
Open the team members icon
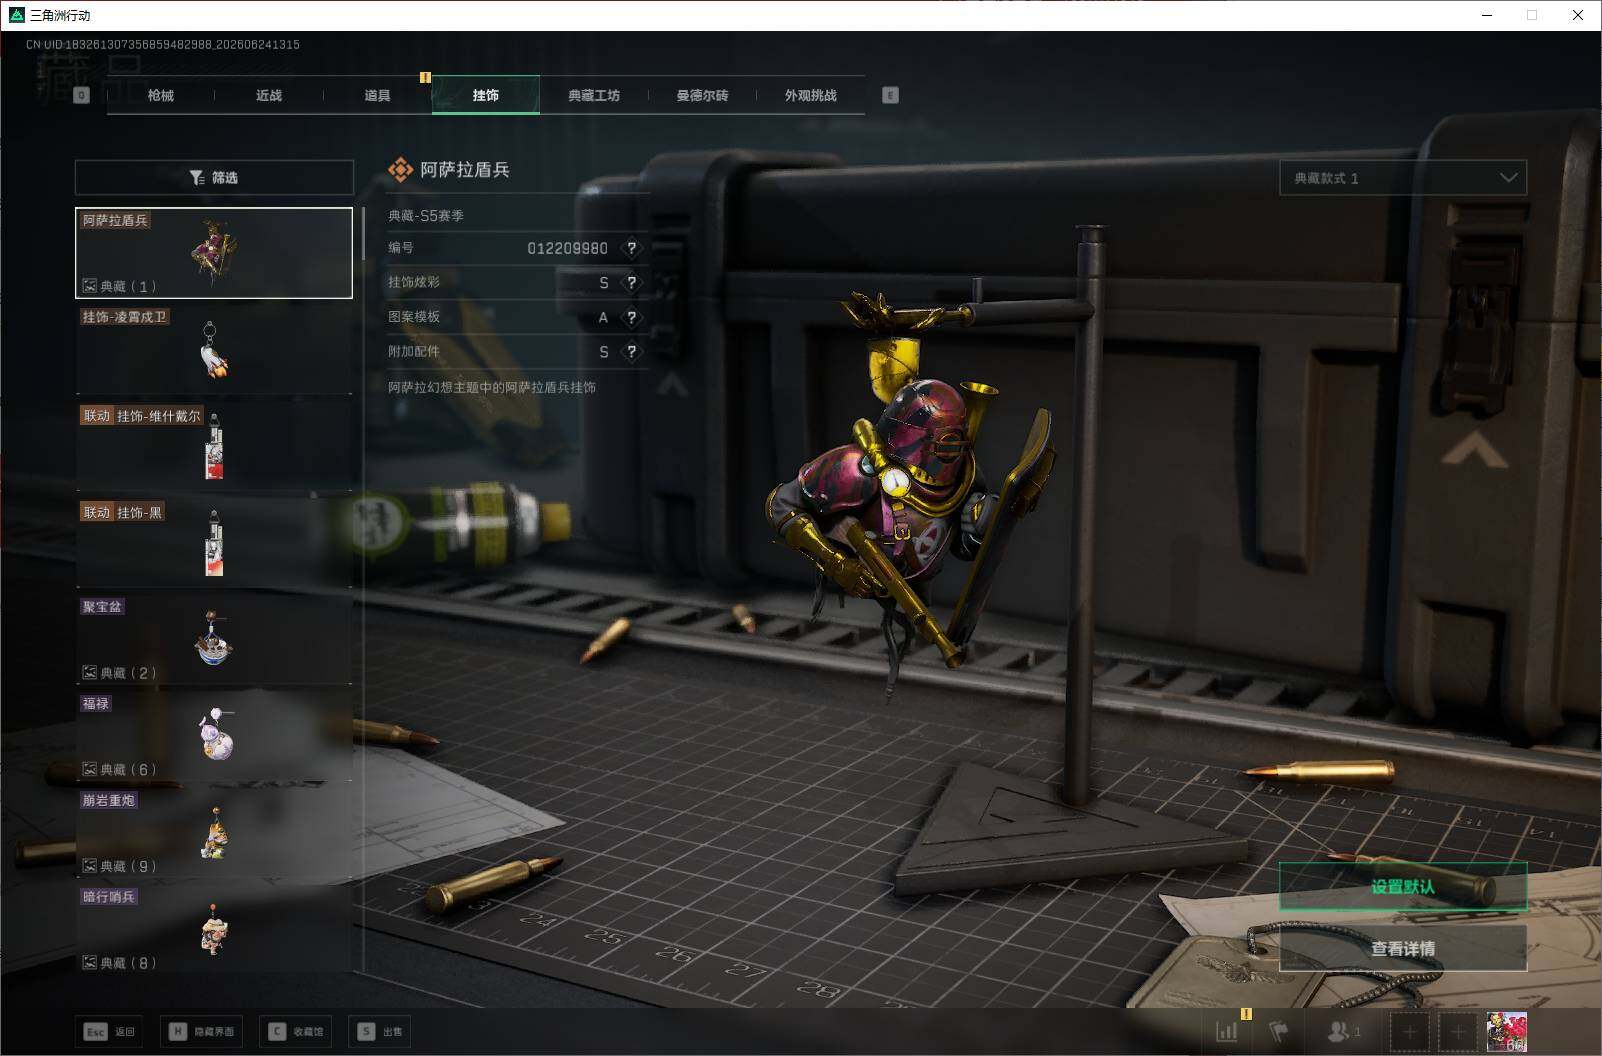point(1343,1031)
